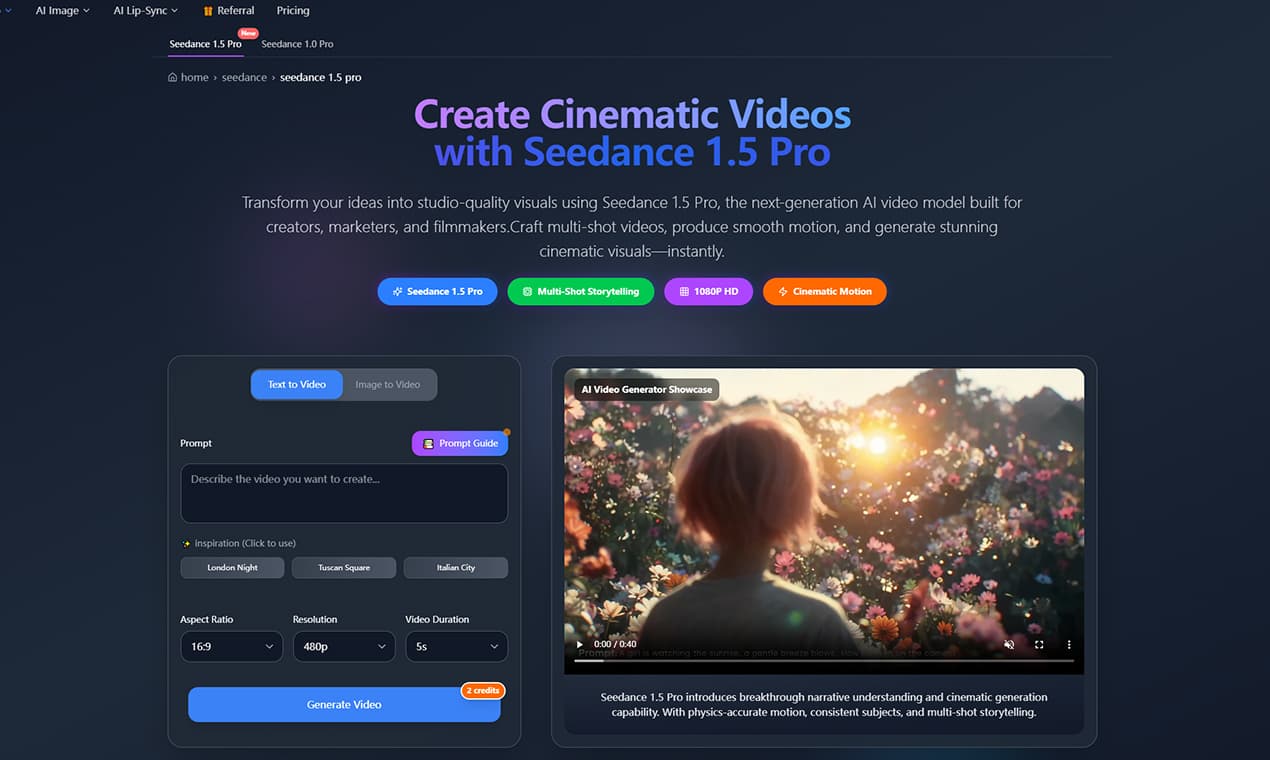The width and height of the screenshot is (1270, 760).
Task: Click the 1080P HD feature badge
Action: (708, 291)
